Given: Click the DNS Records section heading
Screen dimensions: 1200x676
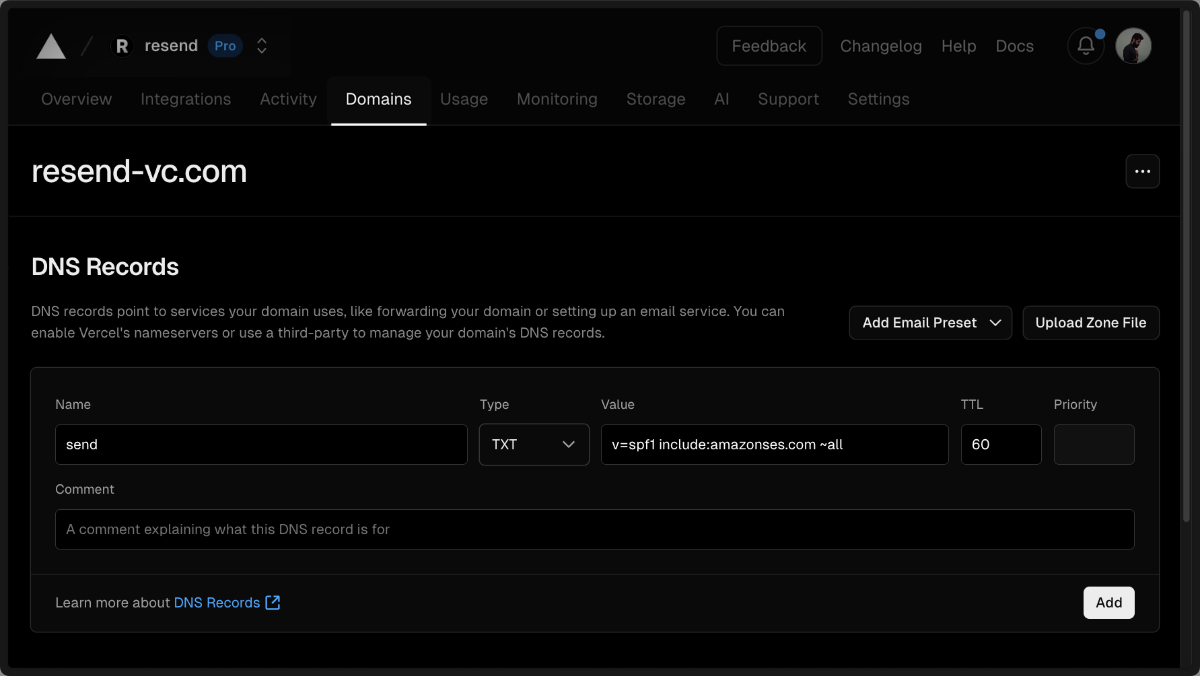Looking at the screenshot, I should 105,267.
